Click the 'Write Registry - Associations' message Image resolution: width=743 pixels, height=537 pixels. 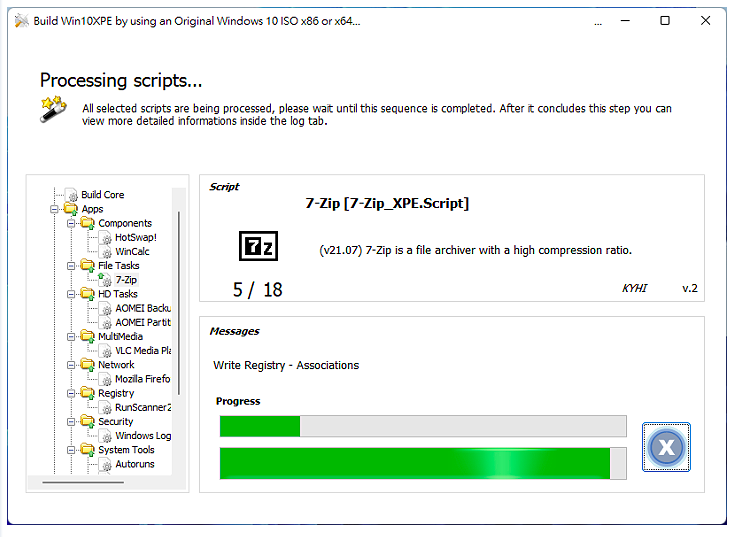pos(286,365)
